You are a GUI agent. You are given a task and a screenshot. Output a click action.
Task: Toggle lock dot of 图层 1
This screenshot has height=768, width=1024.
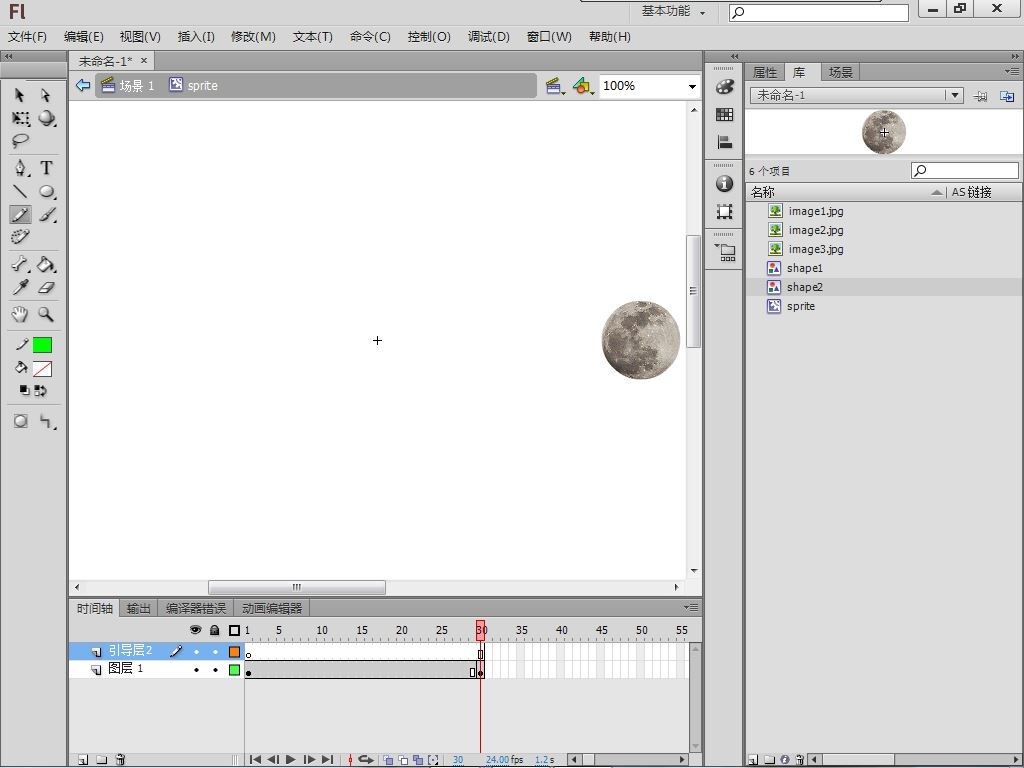click(x=215, y=670)
